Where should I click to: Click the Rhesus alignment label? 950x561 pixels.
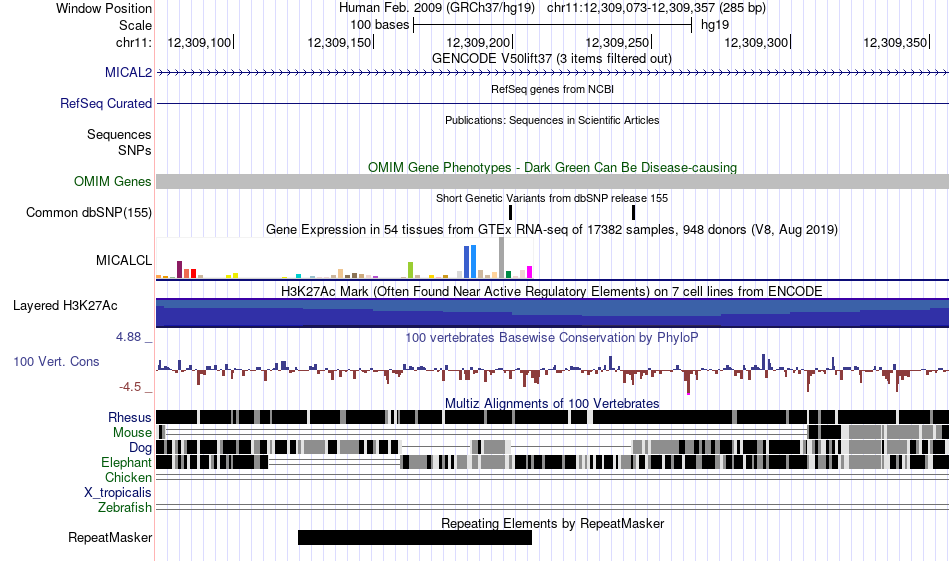(130, 417)
